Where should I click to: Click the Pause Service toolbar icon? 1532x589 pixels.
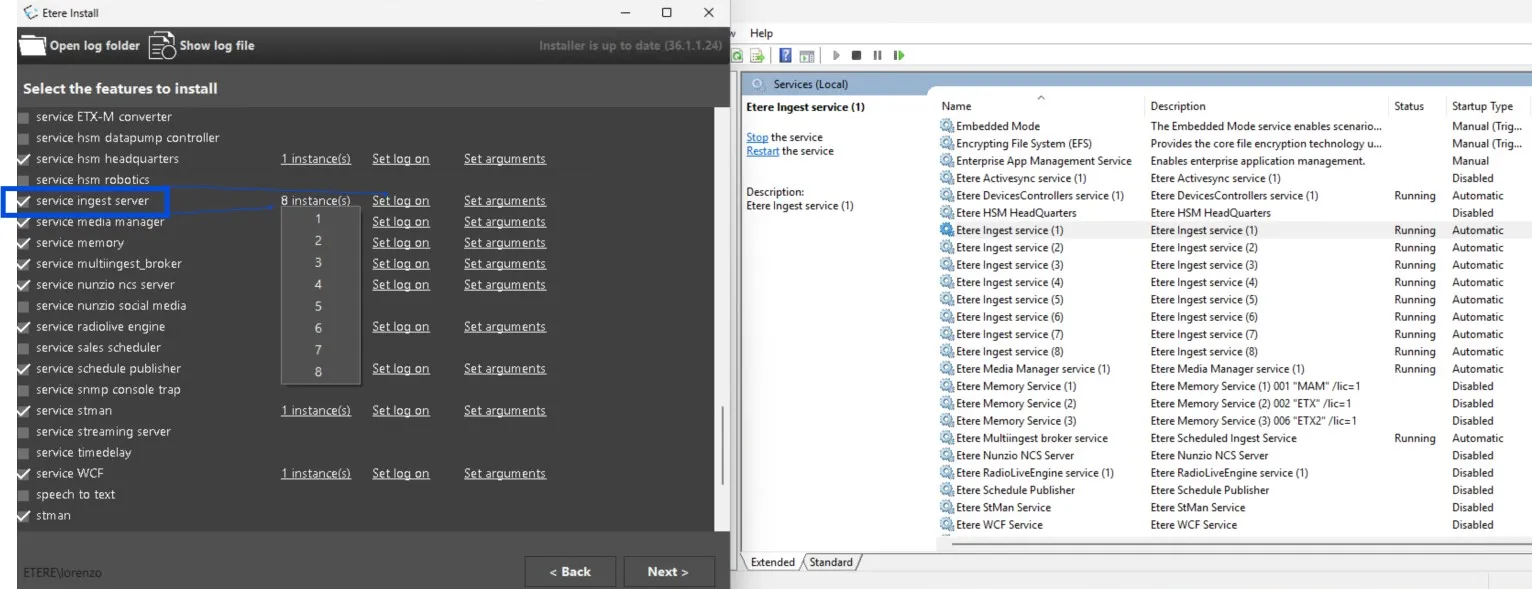(x=877, y=56)
